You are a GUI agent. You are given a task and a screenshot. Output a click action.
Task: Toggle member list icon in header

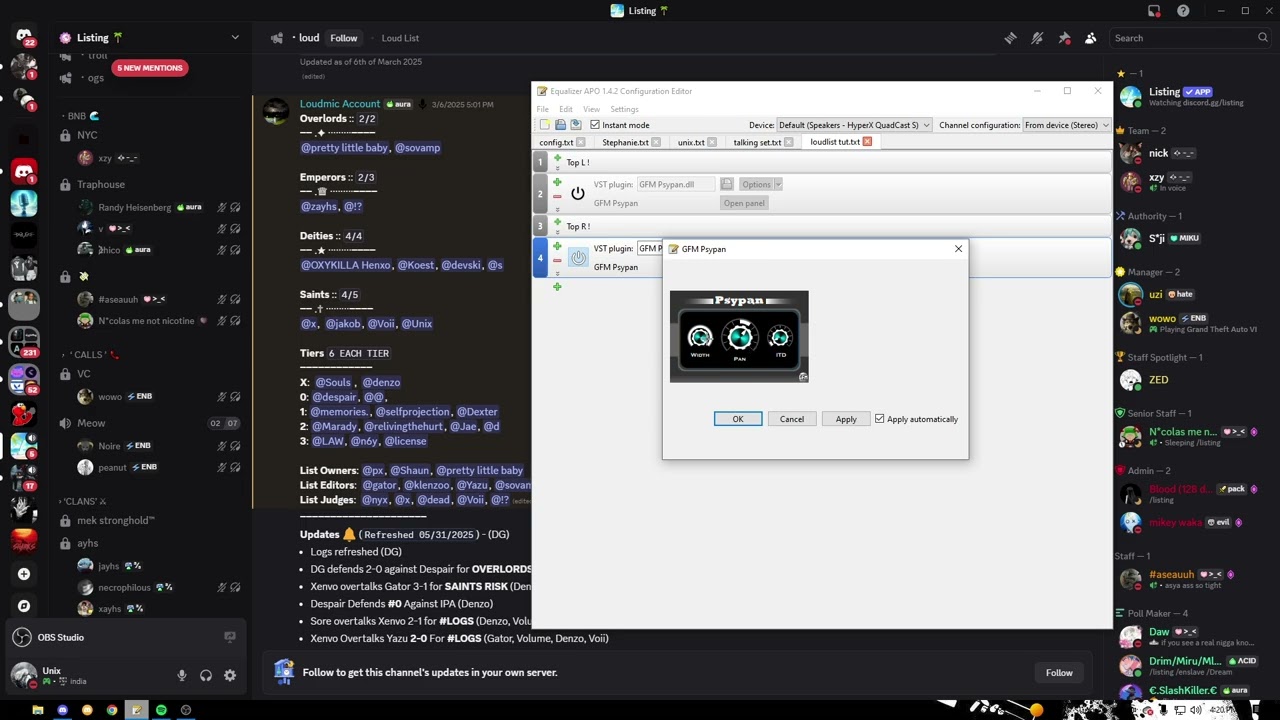1090,38
